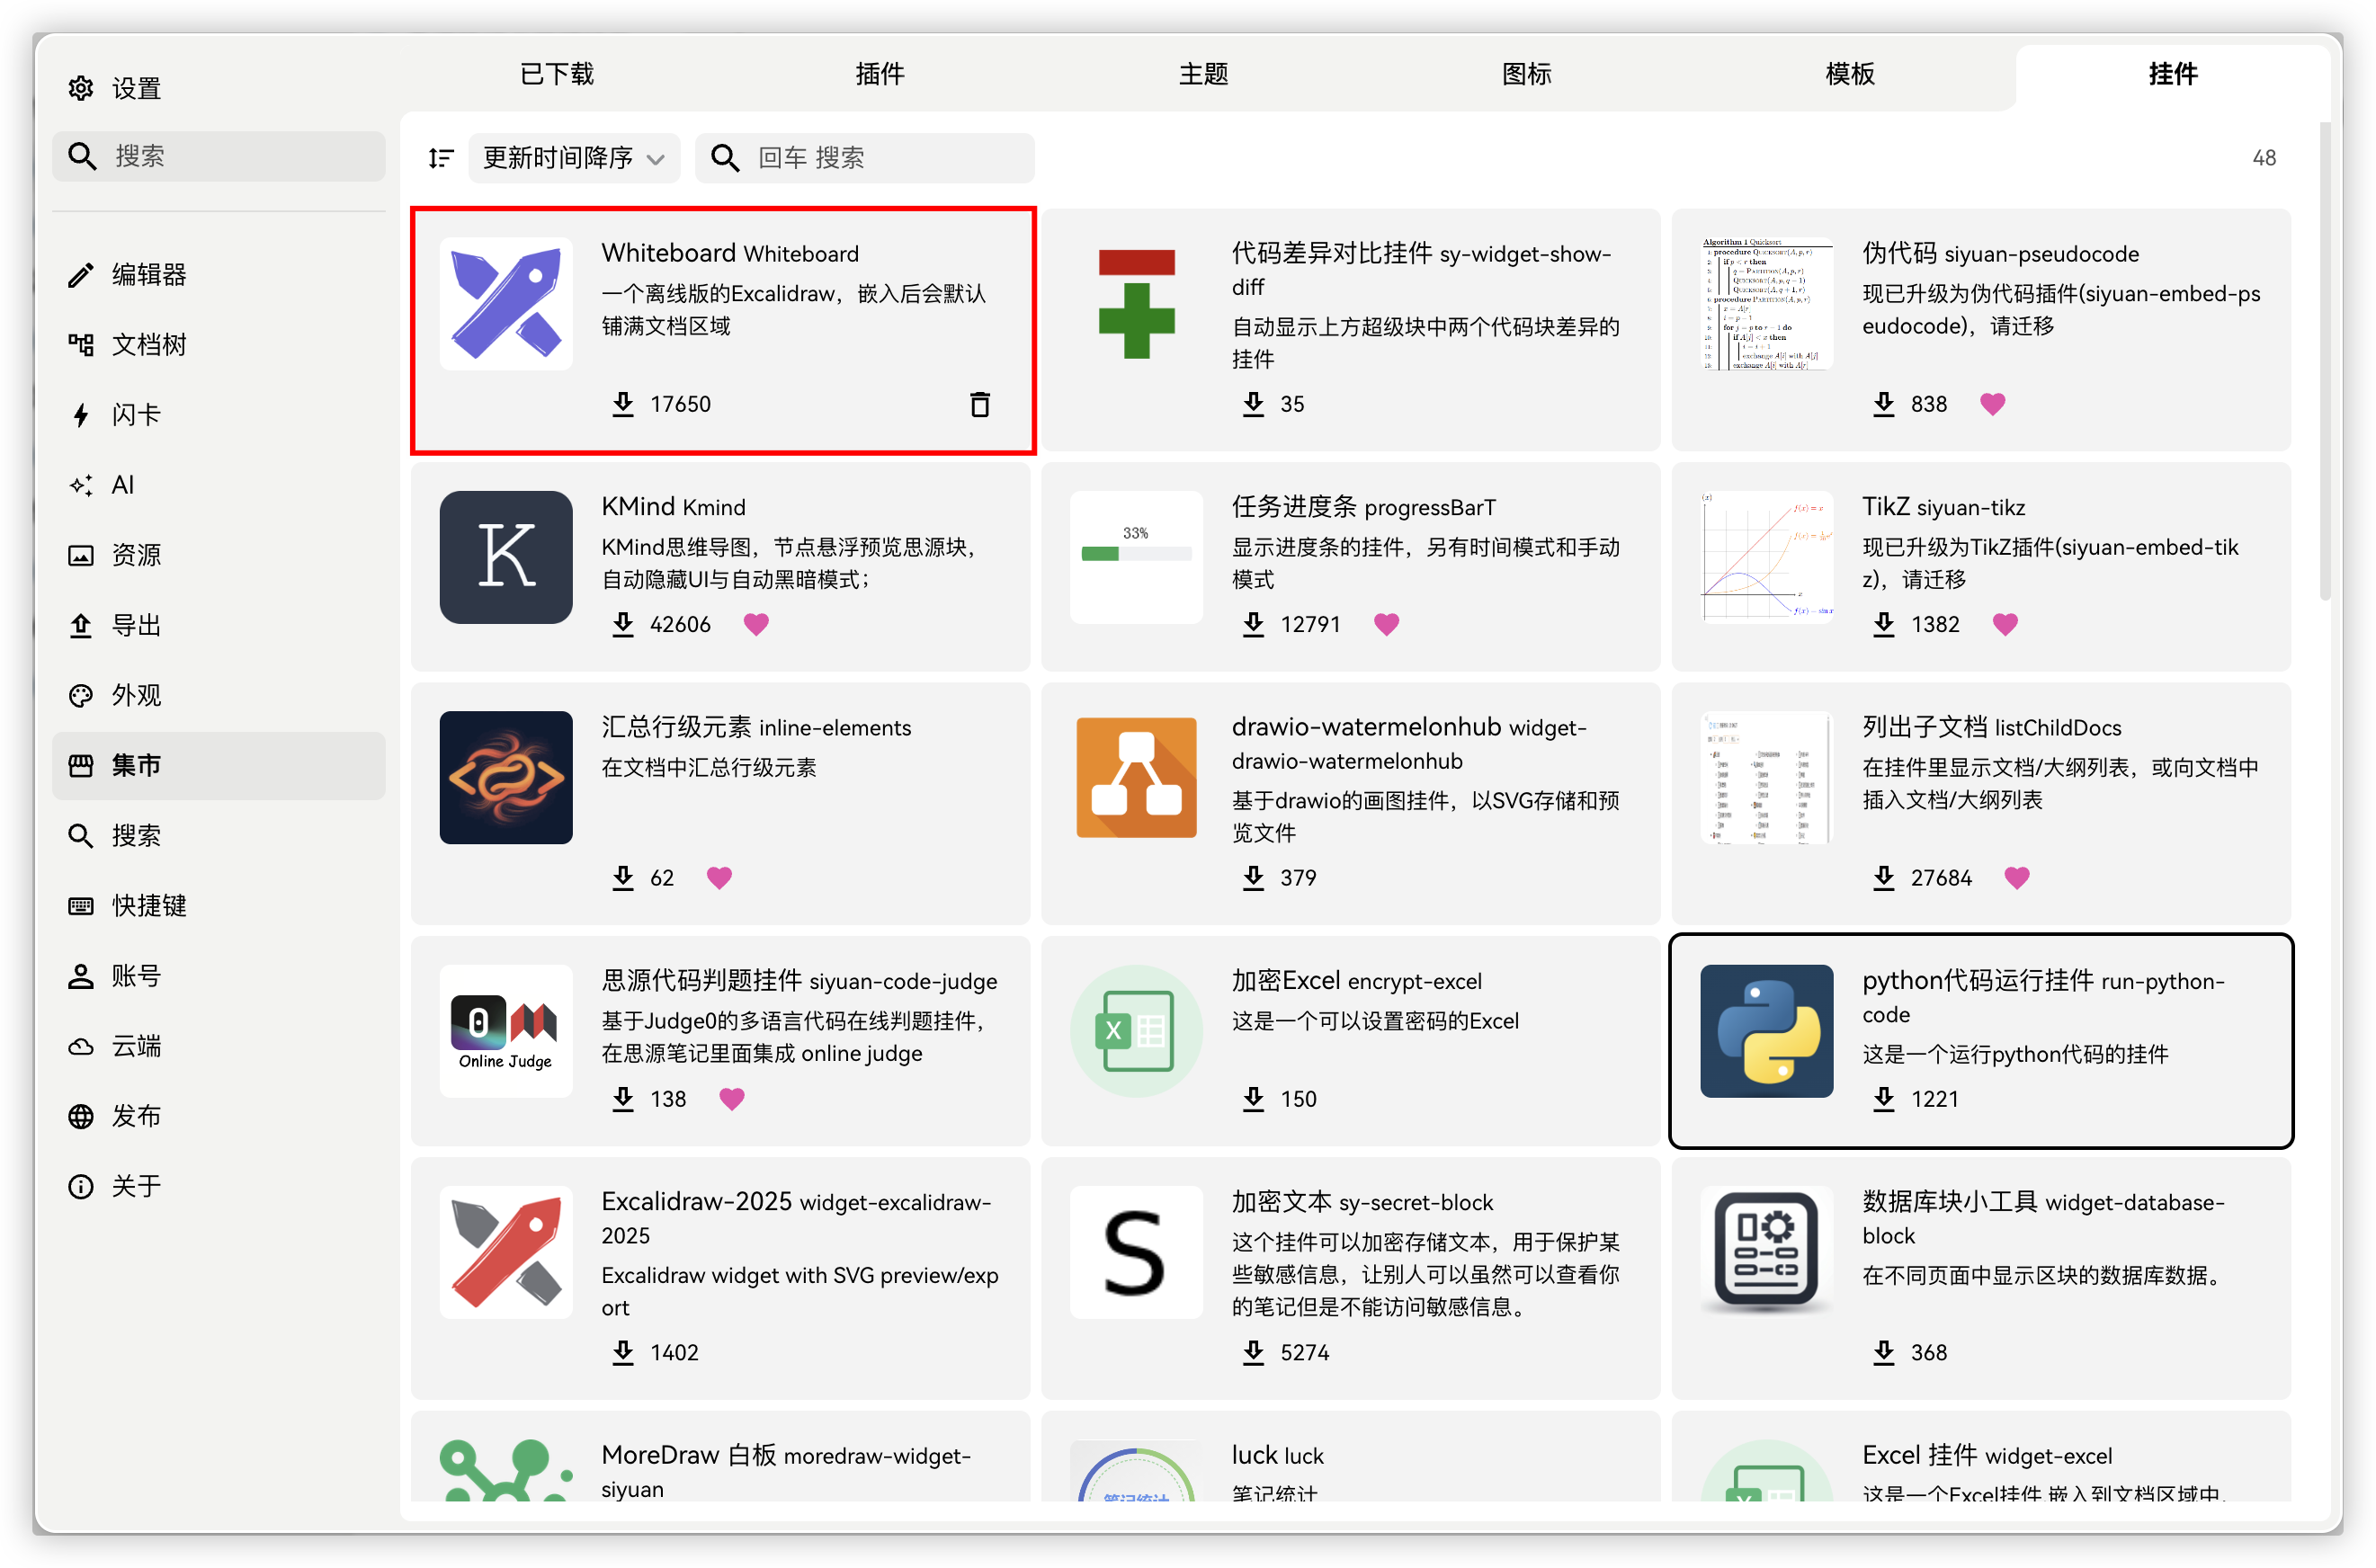This screenshot has width=2376, height=1568.
Task: Open the 闪卡 settings section
Action: click(135, 415)
